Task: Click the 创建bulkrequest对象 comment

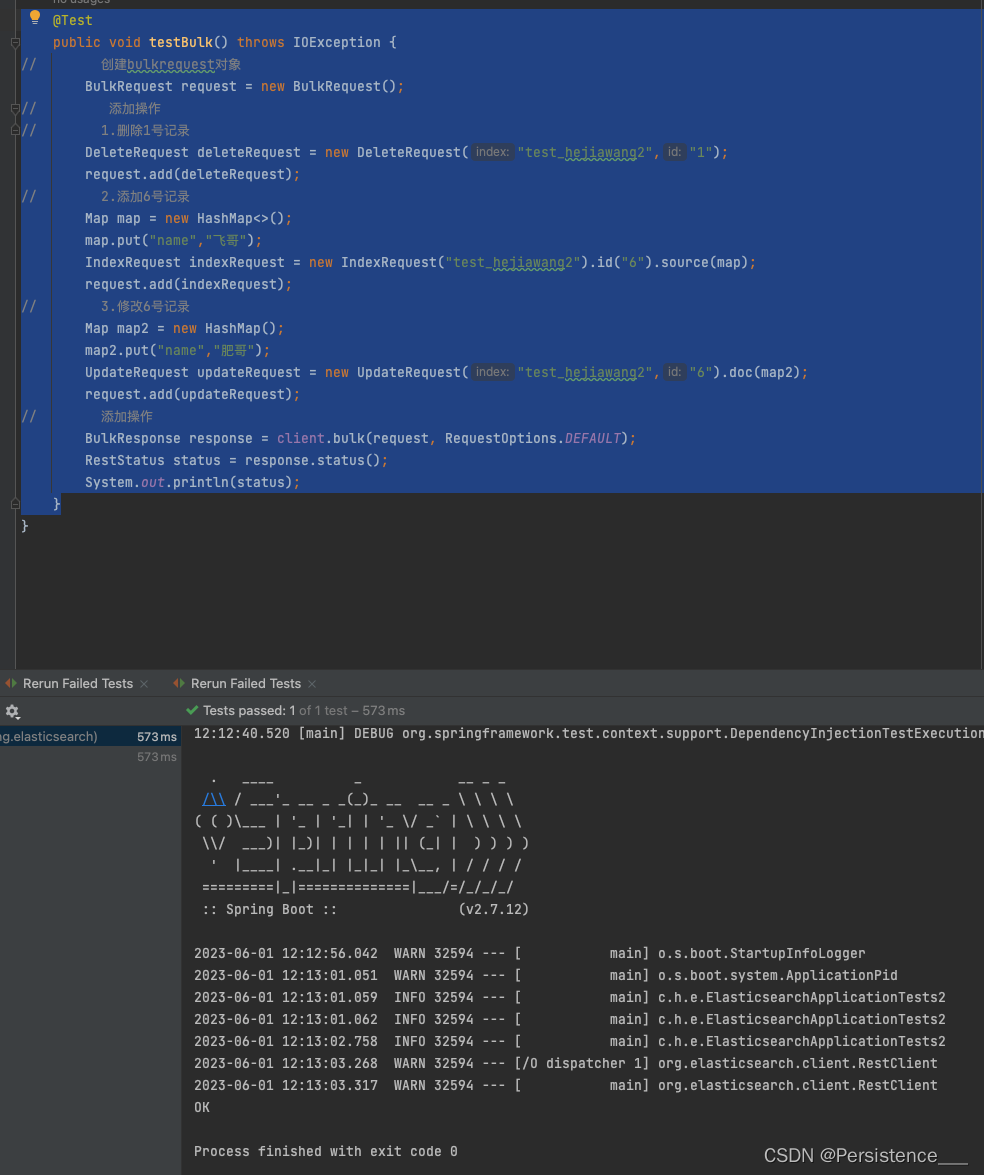Action: (171, 64)
